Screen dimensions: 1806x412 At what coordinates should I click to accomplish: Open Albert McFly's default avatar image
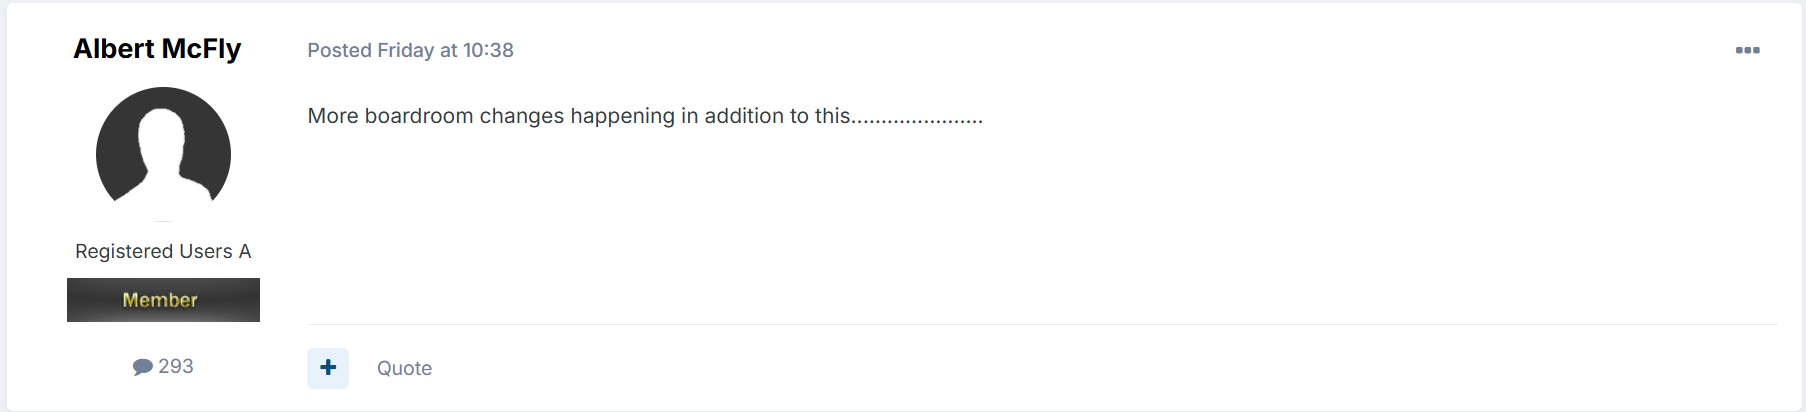coord(163,155)
